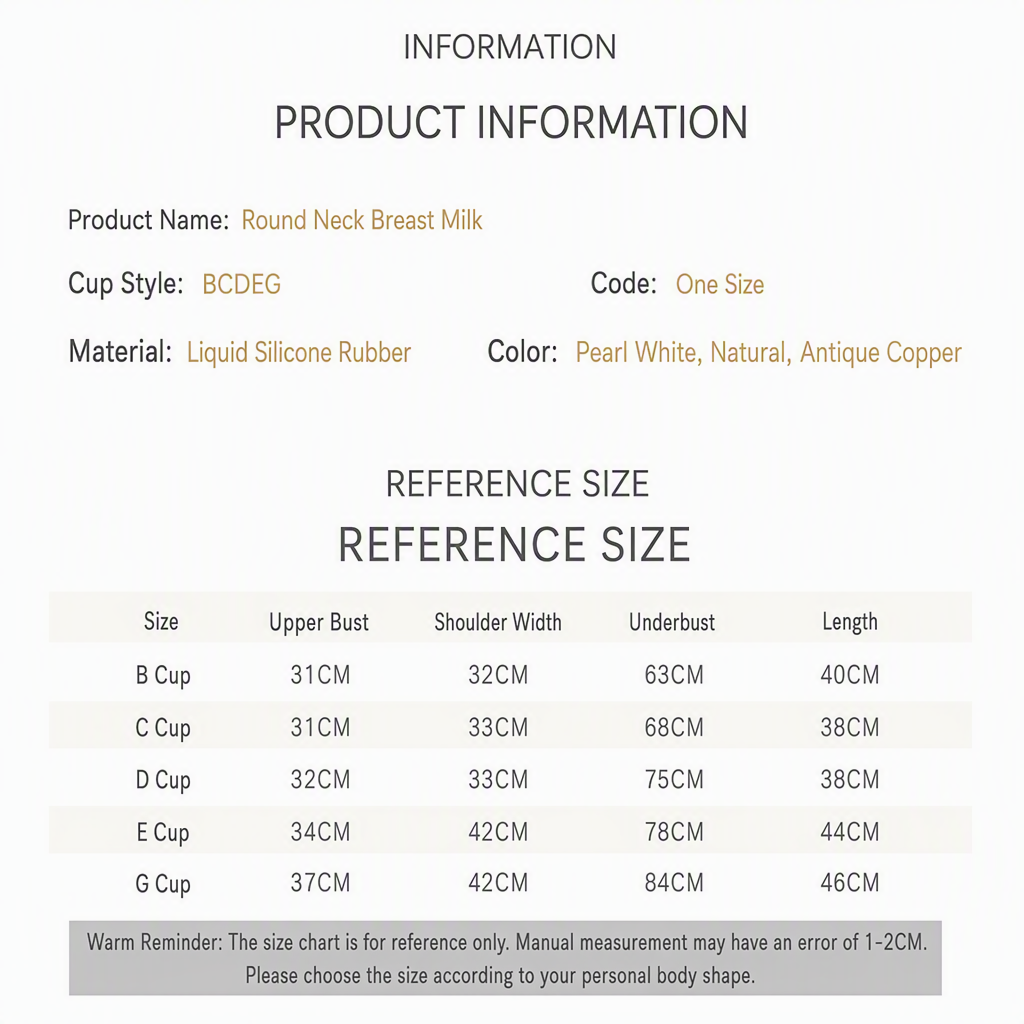
Task: Select the Liquid Silicone Rubber material text
Action: click(299, 353)
